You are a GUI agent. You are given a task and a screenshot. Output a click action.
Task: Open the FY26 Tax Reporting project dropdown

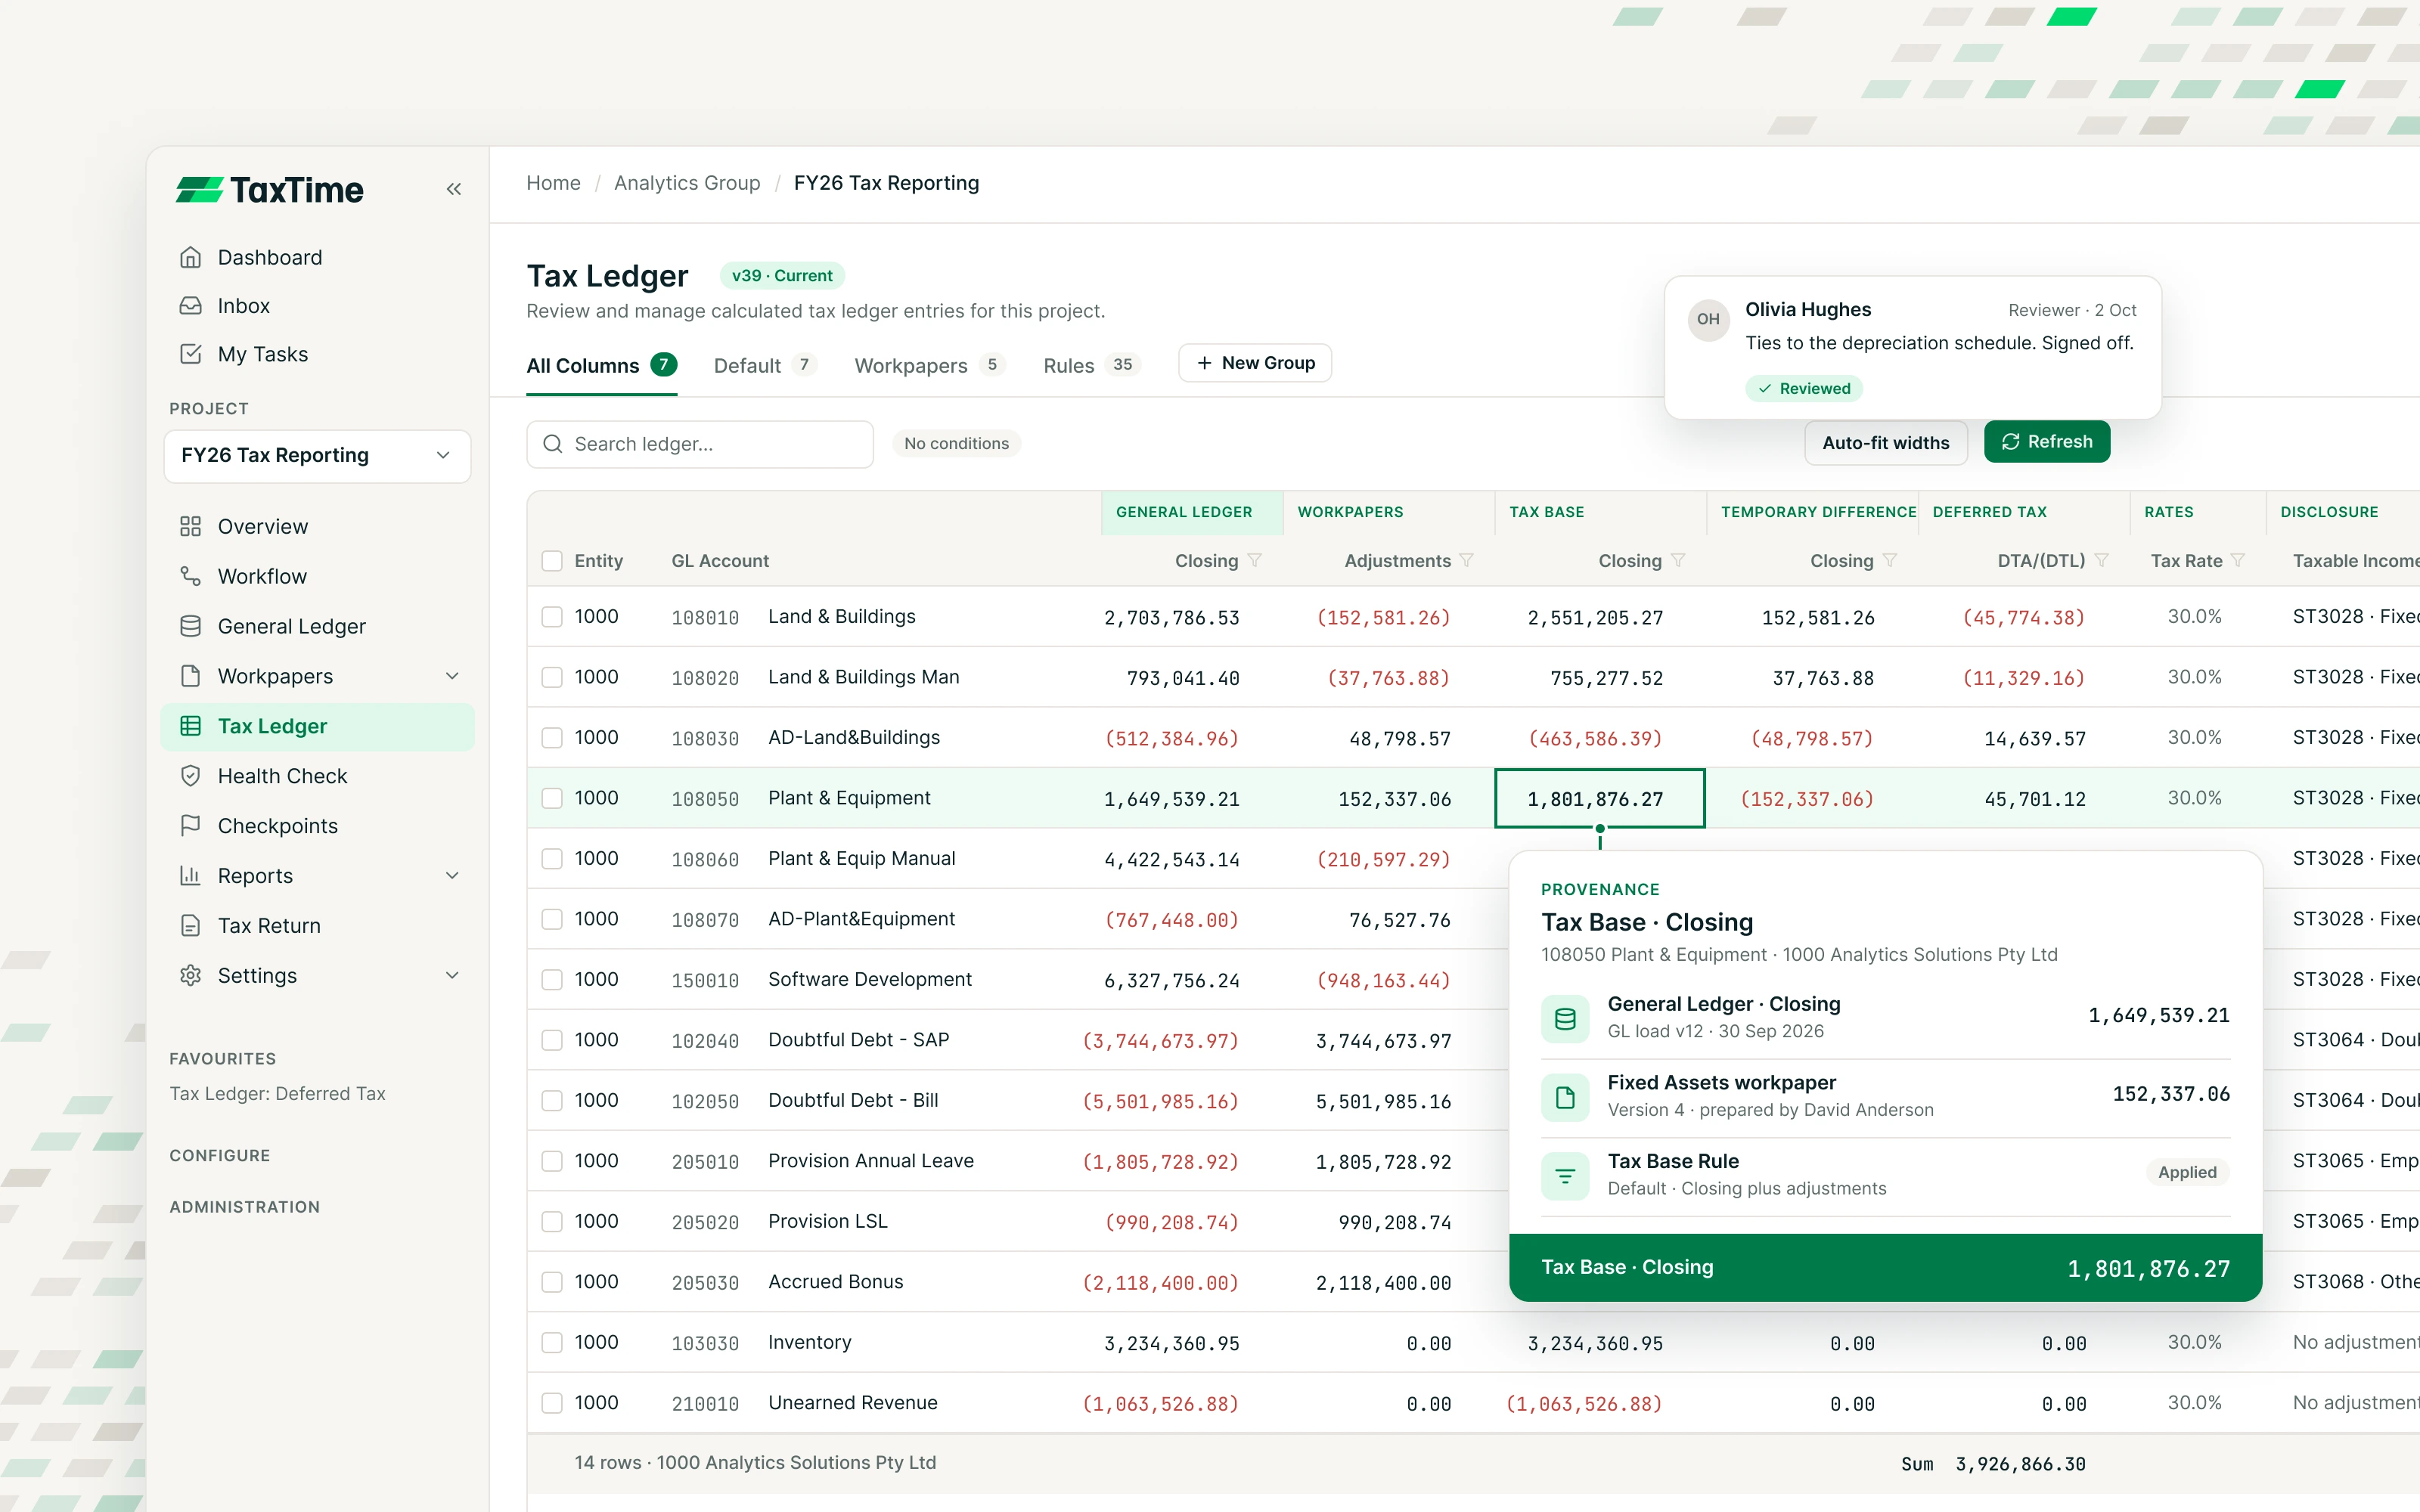coord(317,456)
